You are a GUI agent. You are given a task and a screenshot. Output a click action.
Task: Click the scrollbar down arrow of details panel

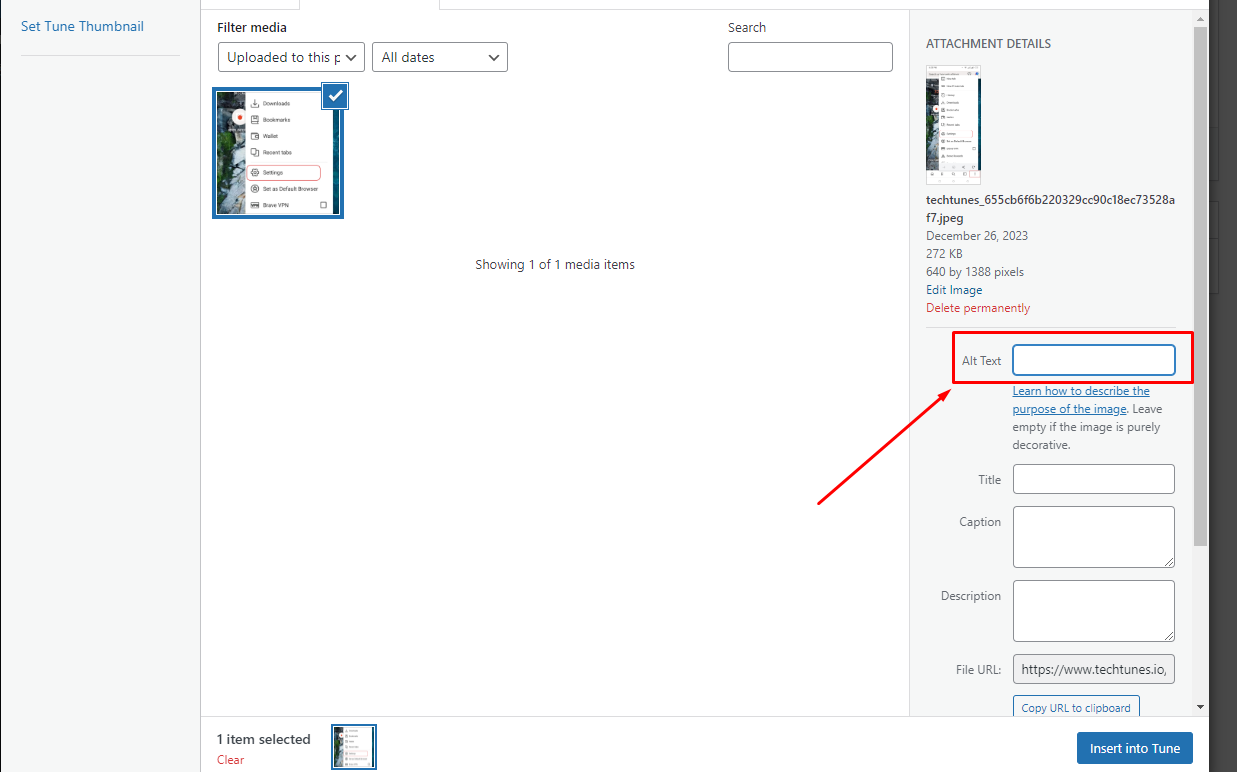(x=1200, y=707)
